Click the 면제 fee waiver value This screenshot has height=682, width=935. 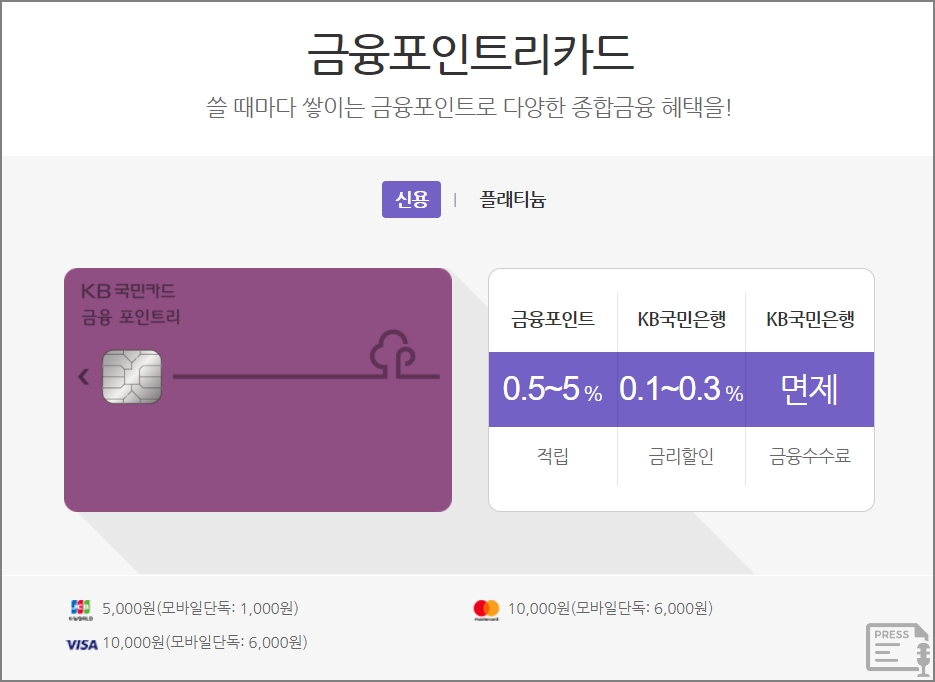tap(810, 389)
